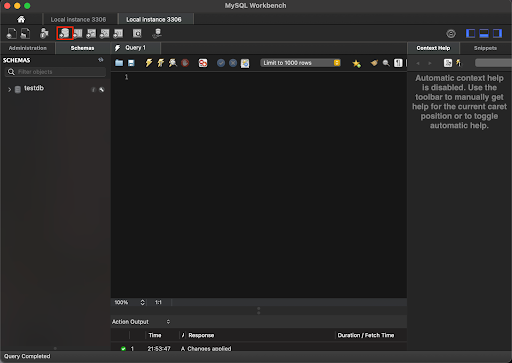
Task: Click the create new schema icon
Action: tap(65, 33)
